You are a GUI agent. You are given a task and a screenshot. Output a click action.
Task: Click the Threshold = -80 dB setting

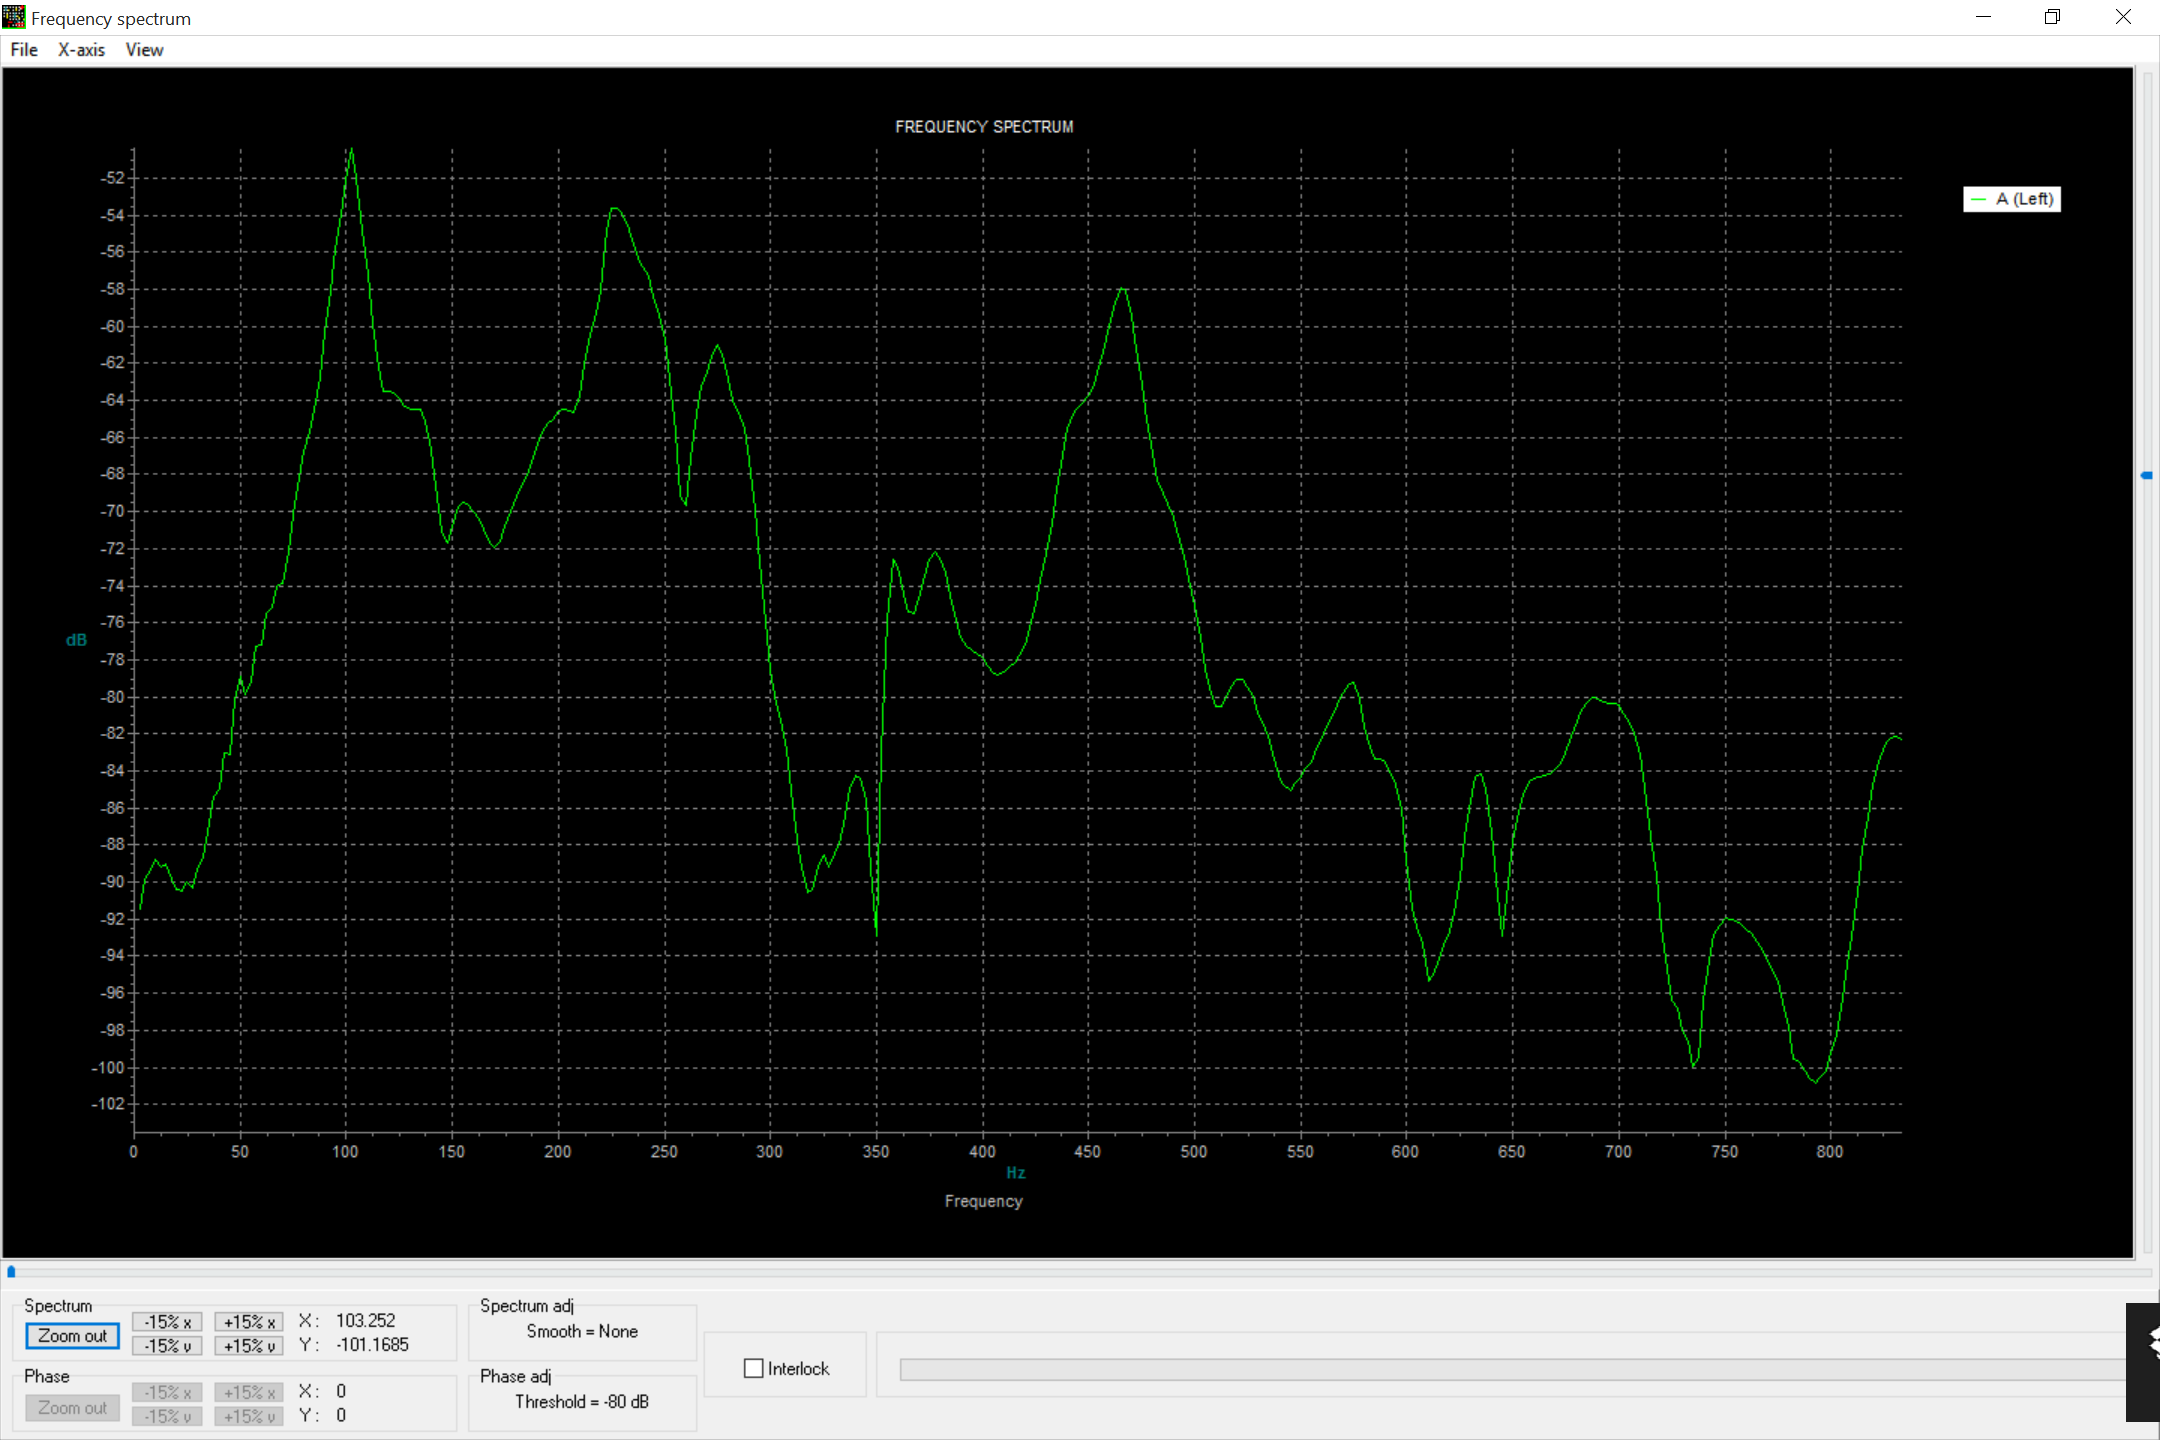[582, 1402]
